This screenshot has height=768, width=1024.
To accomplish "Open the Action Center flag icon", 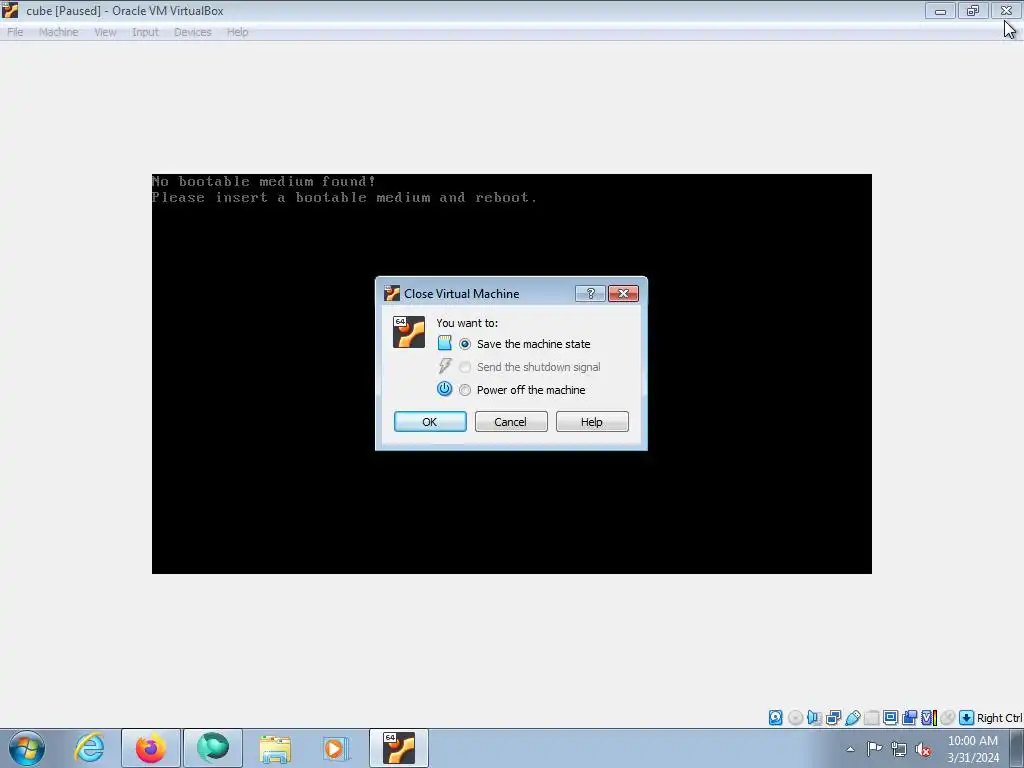I will click(x=874, y=749).
